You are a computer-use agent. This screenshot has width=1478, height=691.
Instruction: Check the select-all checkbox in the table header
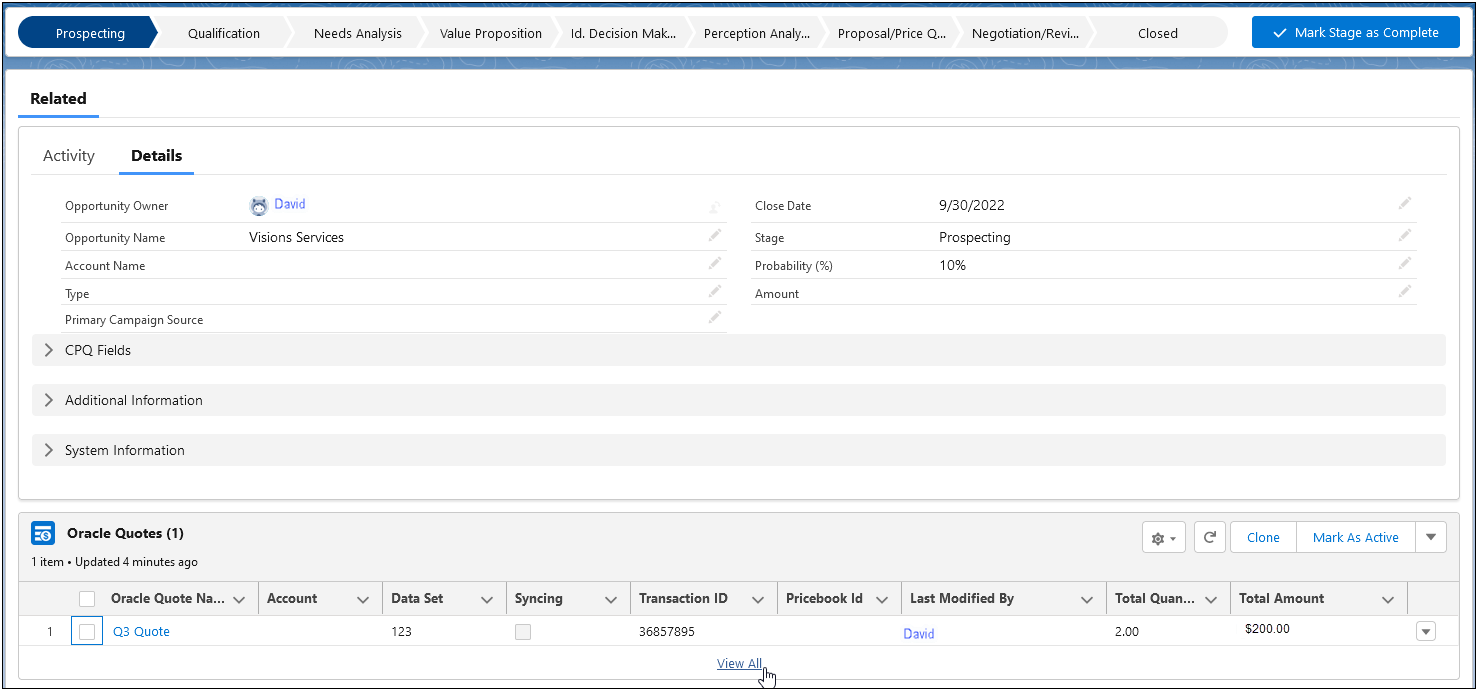86,597
